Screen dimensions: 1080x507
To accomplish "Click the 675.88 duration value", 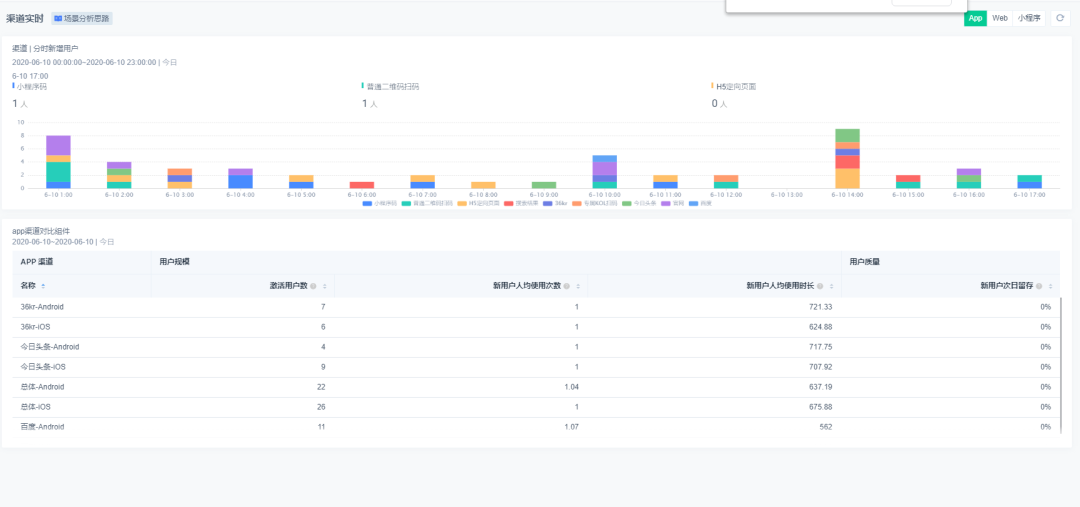I will (821, 406).
